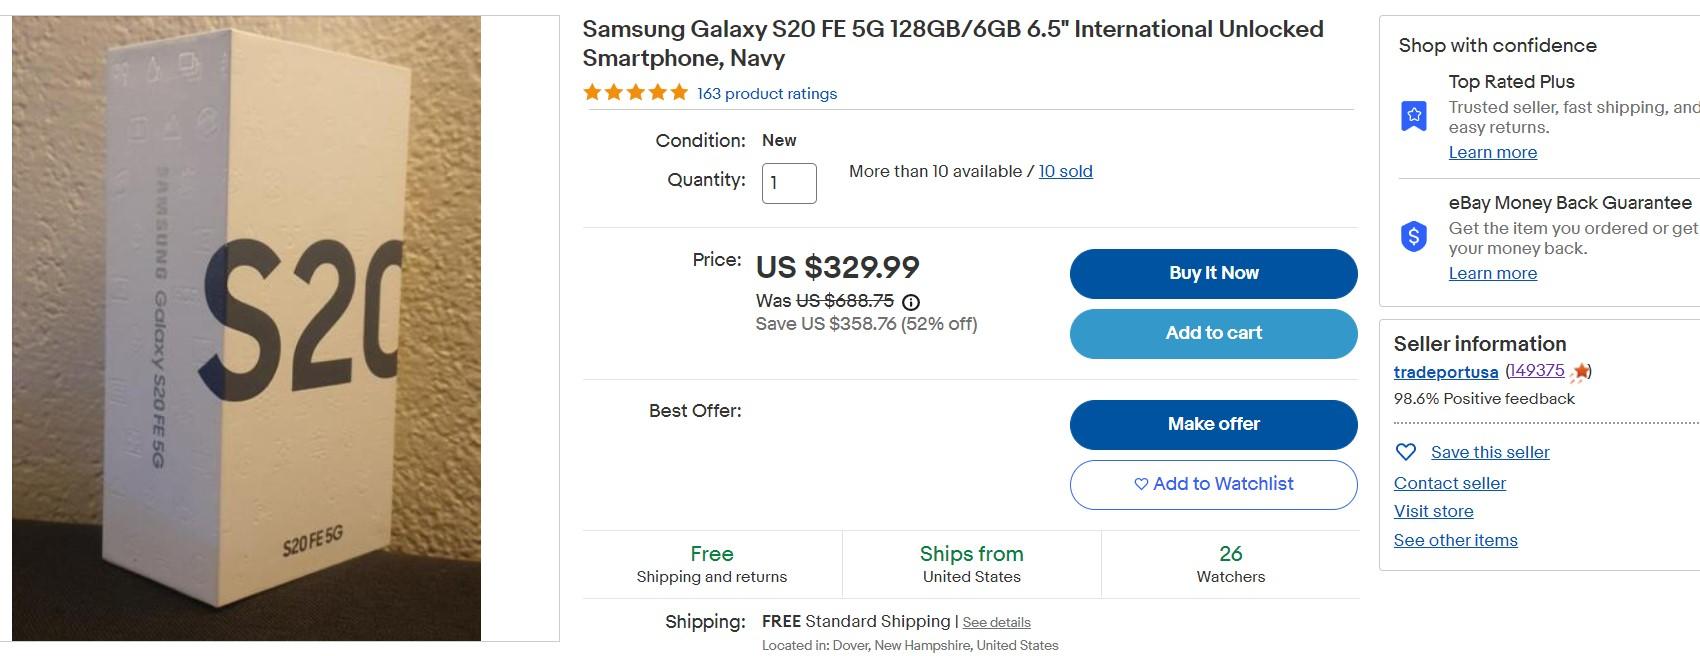Click the Top Rated Plus ribbon badge icon
Screen dimensions: 1700x656
pos(1413,113)
